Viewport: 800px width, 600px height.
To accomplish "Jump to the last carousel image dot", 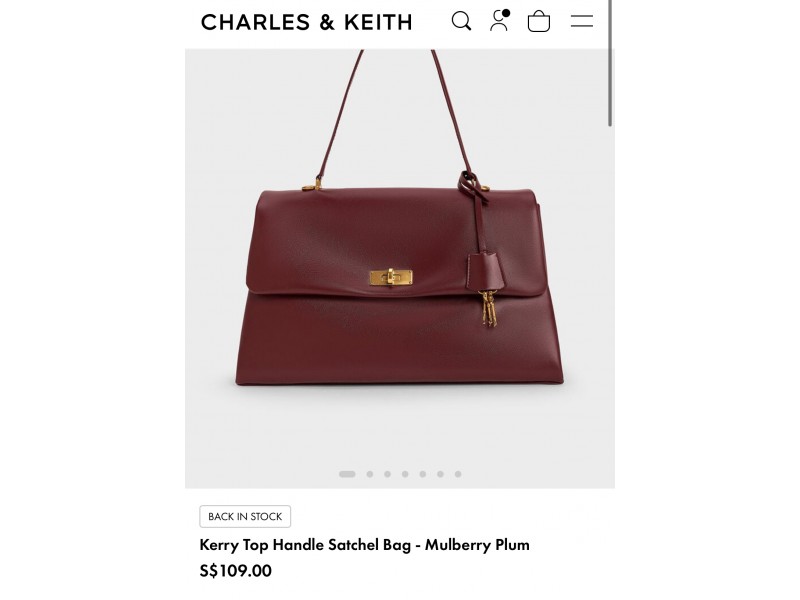I will point(458,474).
